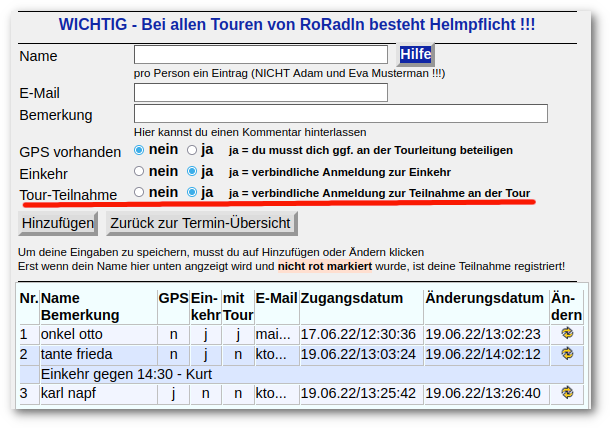Image resolution: width=610 pixels, height=428 pixels.
Task: Click the 'Änderungsdatum' column header
Action: point(484,298)
